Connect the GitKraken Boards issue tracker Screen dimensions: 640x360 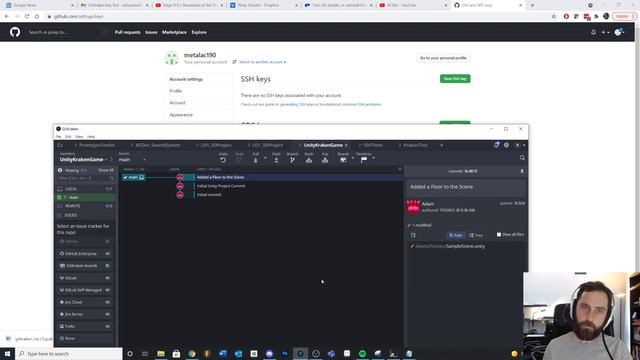(x=85, y=266)
